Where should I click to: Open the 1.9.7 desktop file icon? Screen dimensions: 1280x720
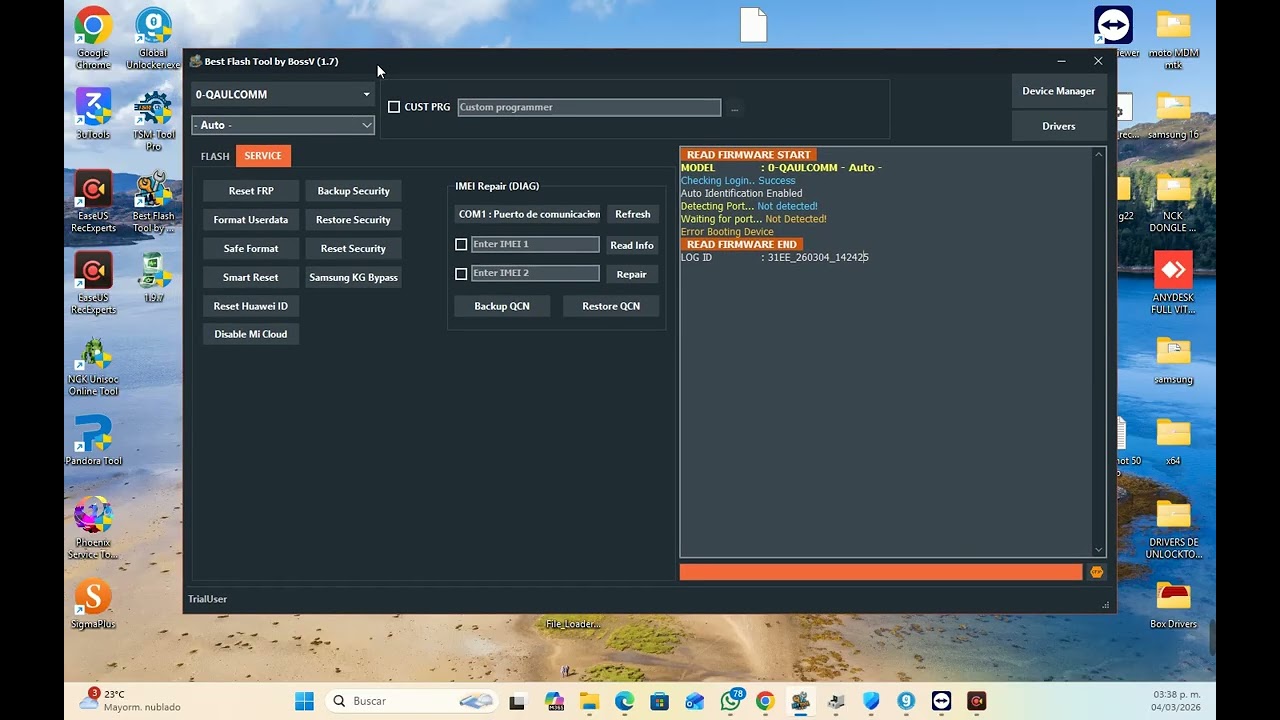[153, 276]
